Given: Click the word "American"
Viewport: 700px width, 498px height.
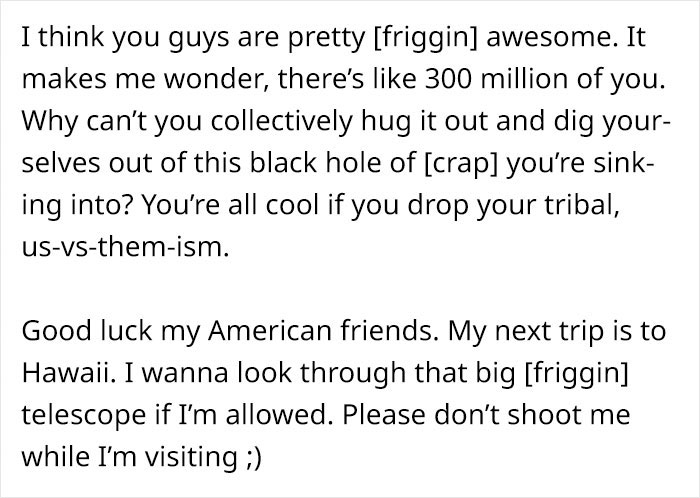Looking at the screenshot, I should pyautogui.click(x=269, y=331).
